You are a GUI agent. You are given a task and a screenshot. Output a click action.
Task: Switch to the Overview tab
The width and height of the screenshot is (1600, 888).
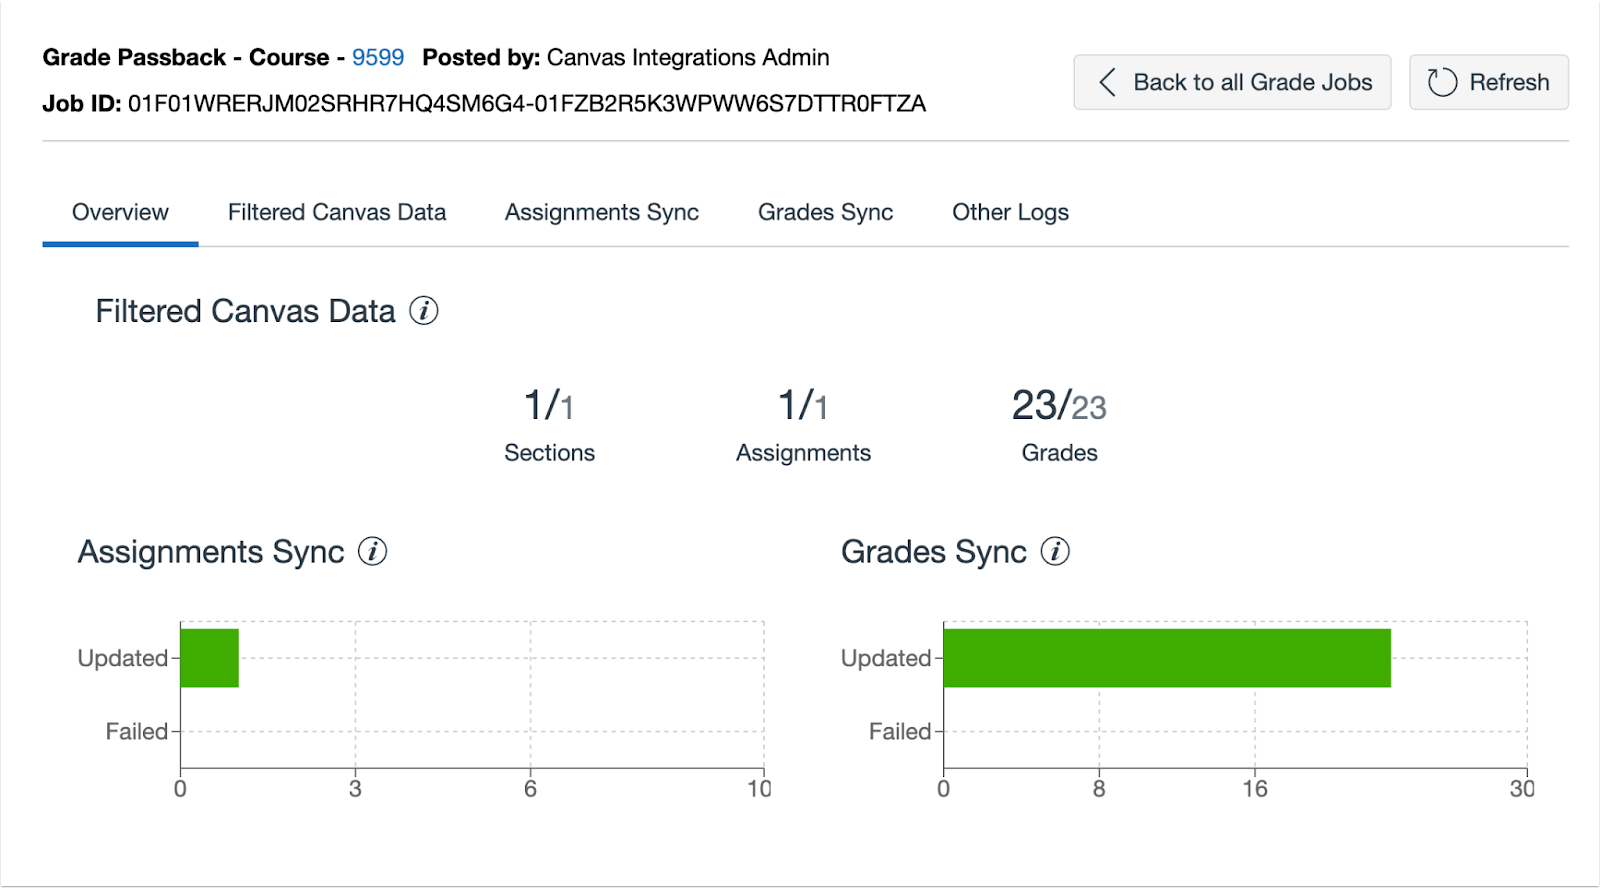120,212
